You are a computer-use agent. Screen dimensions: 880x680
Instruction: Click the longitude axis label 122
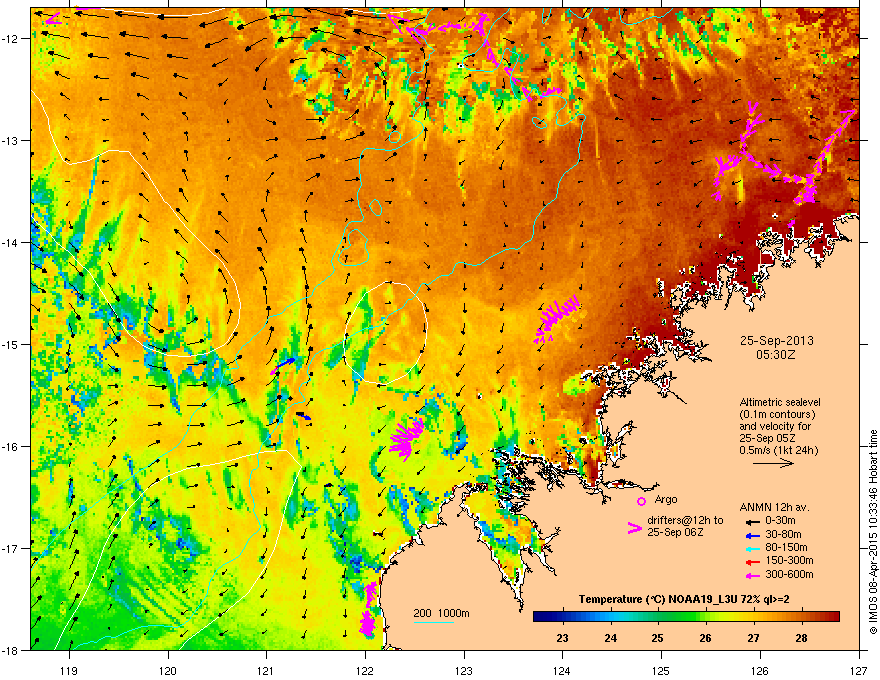(x=365, y=670)
